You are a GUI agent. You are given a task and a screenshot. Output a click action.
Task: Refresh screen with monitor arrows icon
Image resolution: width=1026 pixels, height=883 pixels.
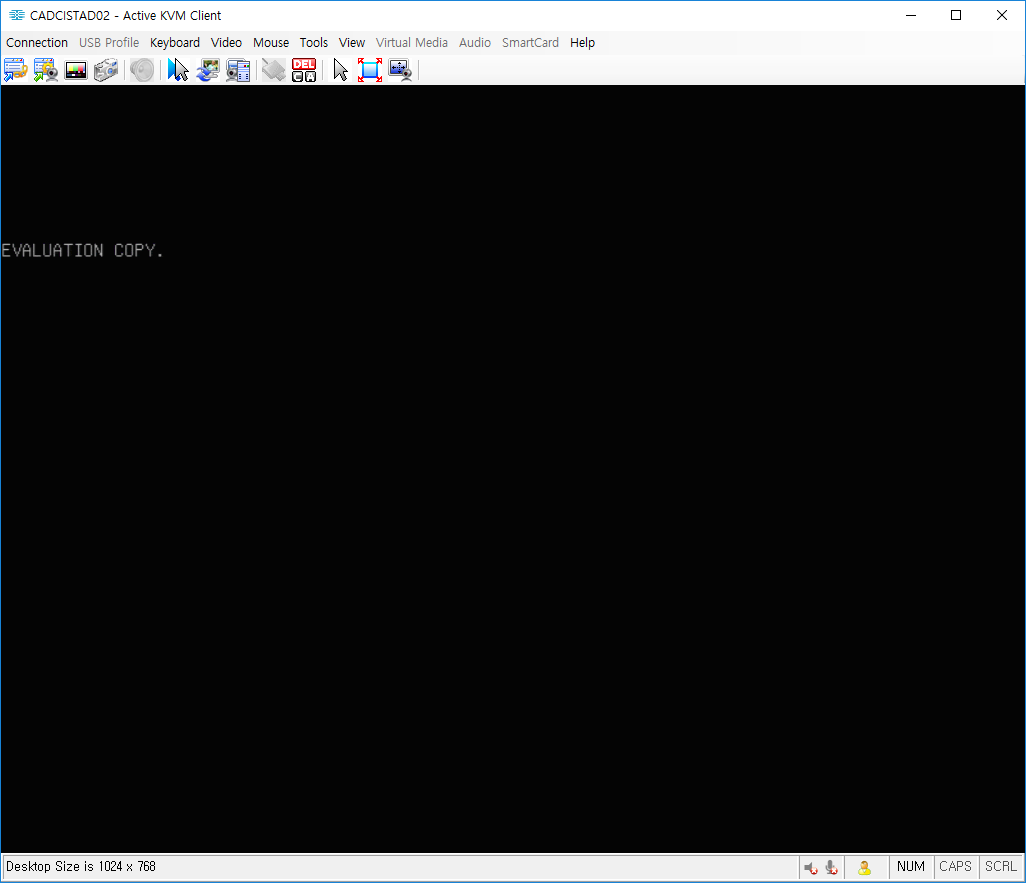tap(208, 69)
